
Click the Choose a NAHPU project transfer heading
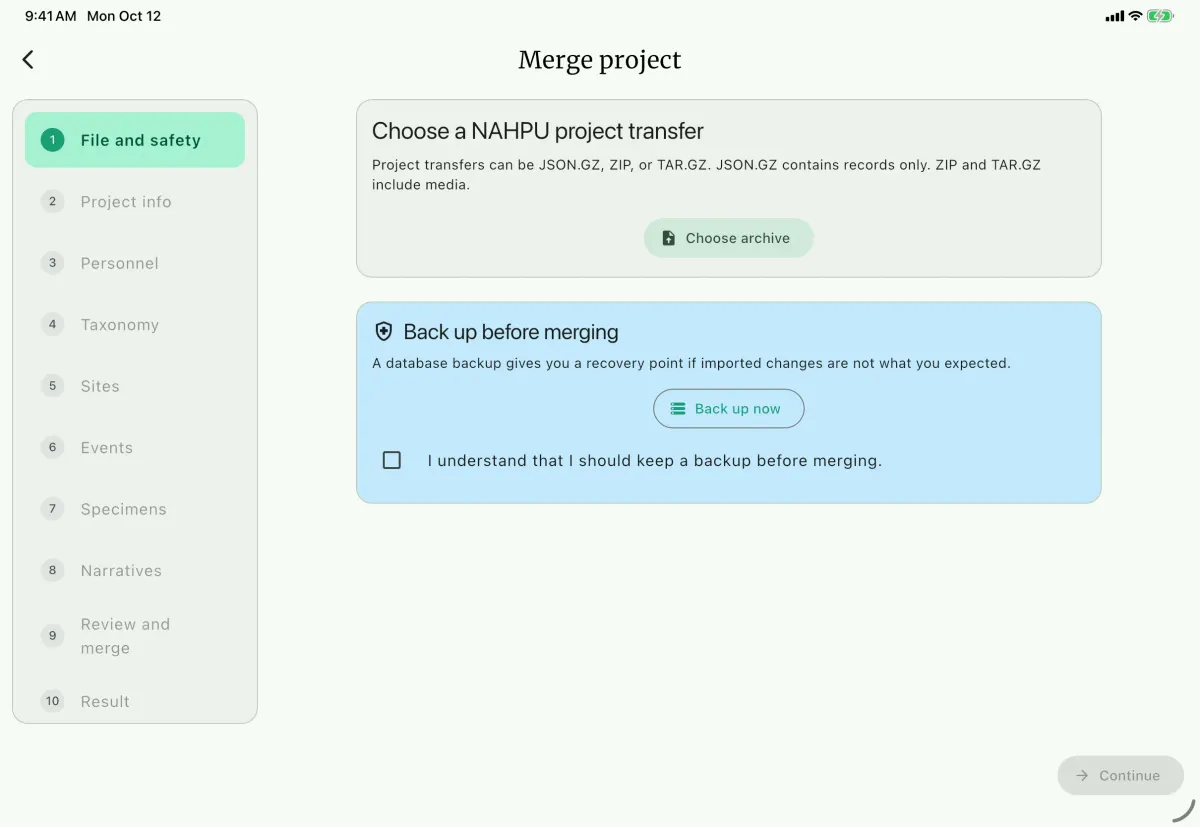538,131
